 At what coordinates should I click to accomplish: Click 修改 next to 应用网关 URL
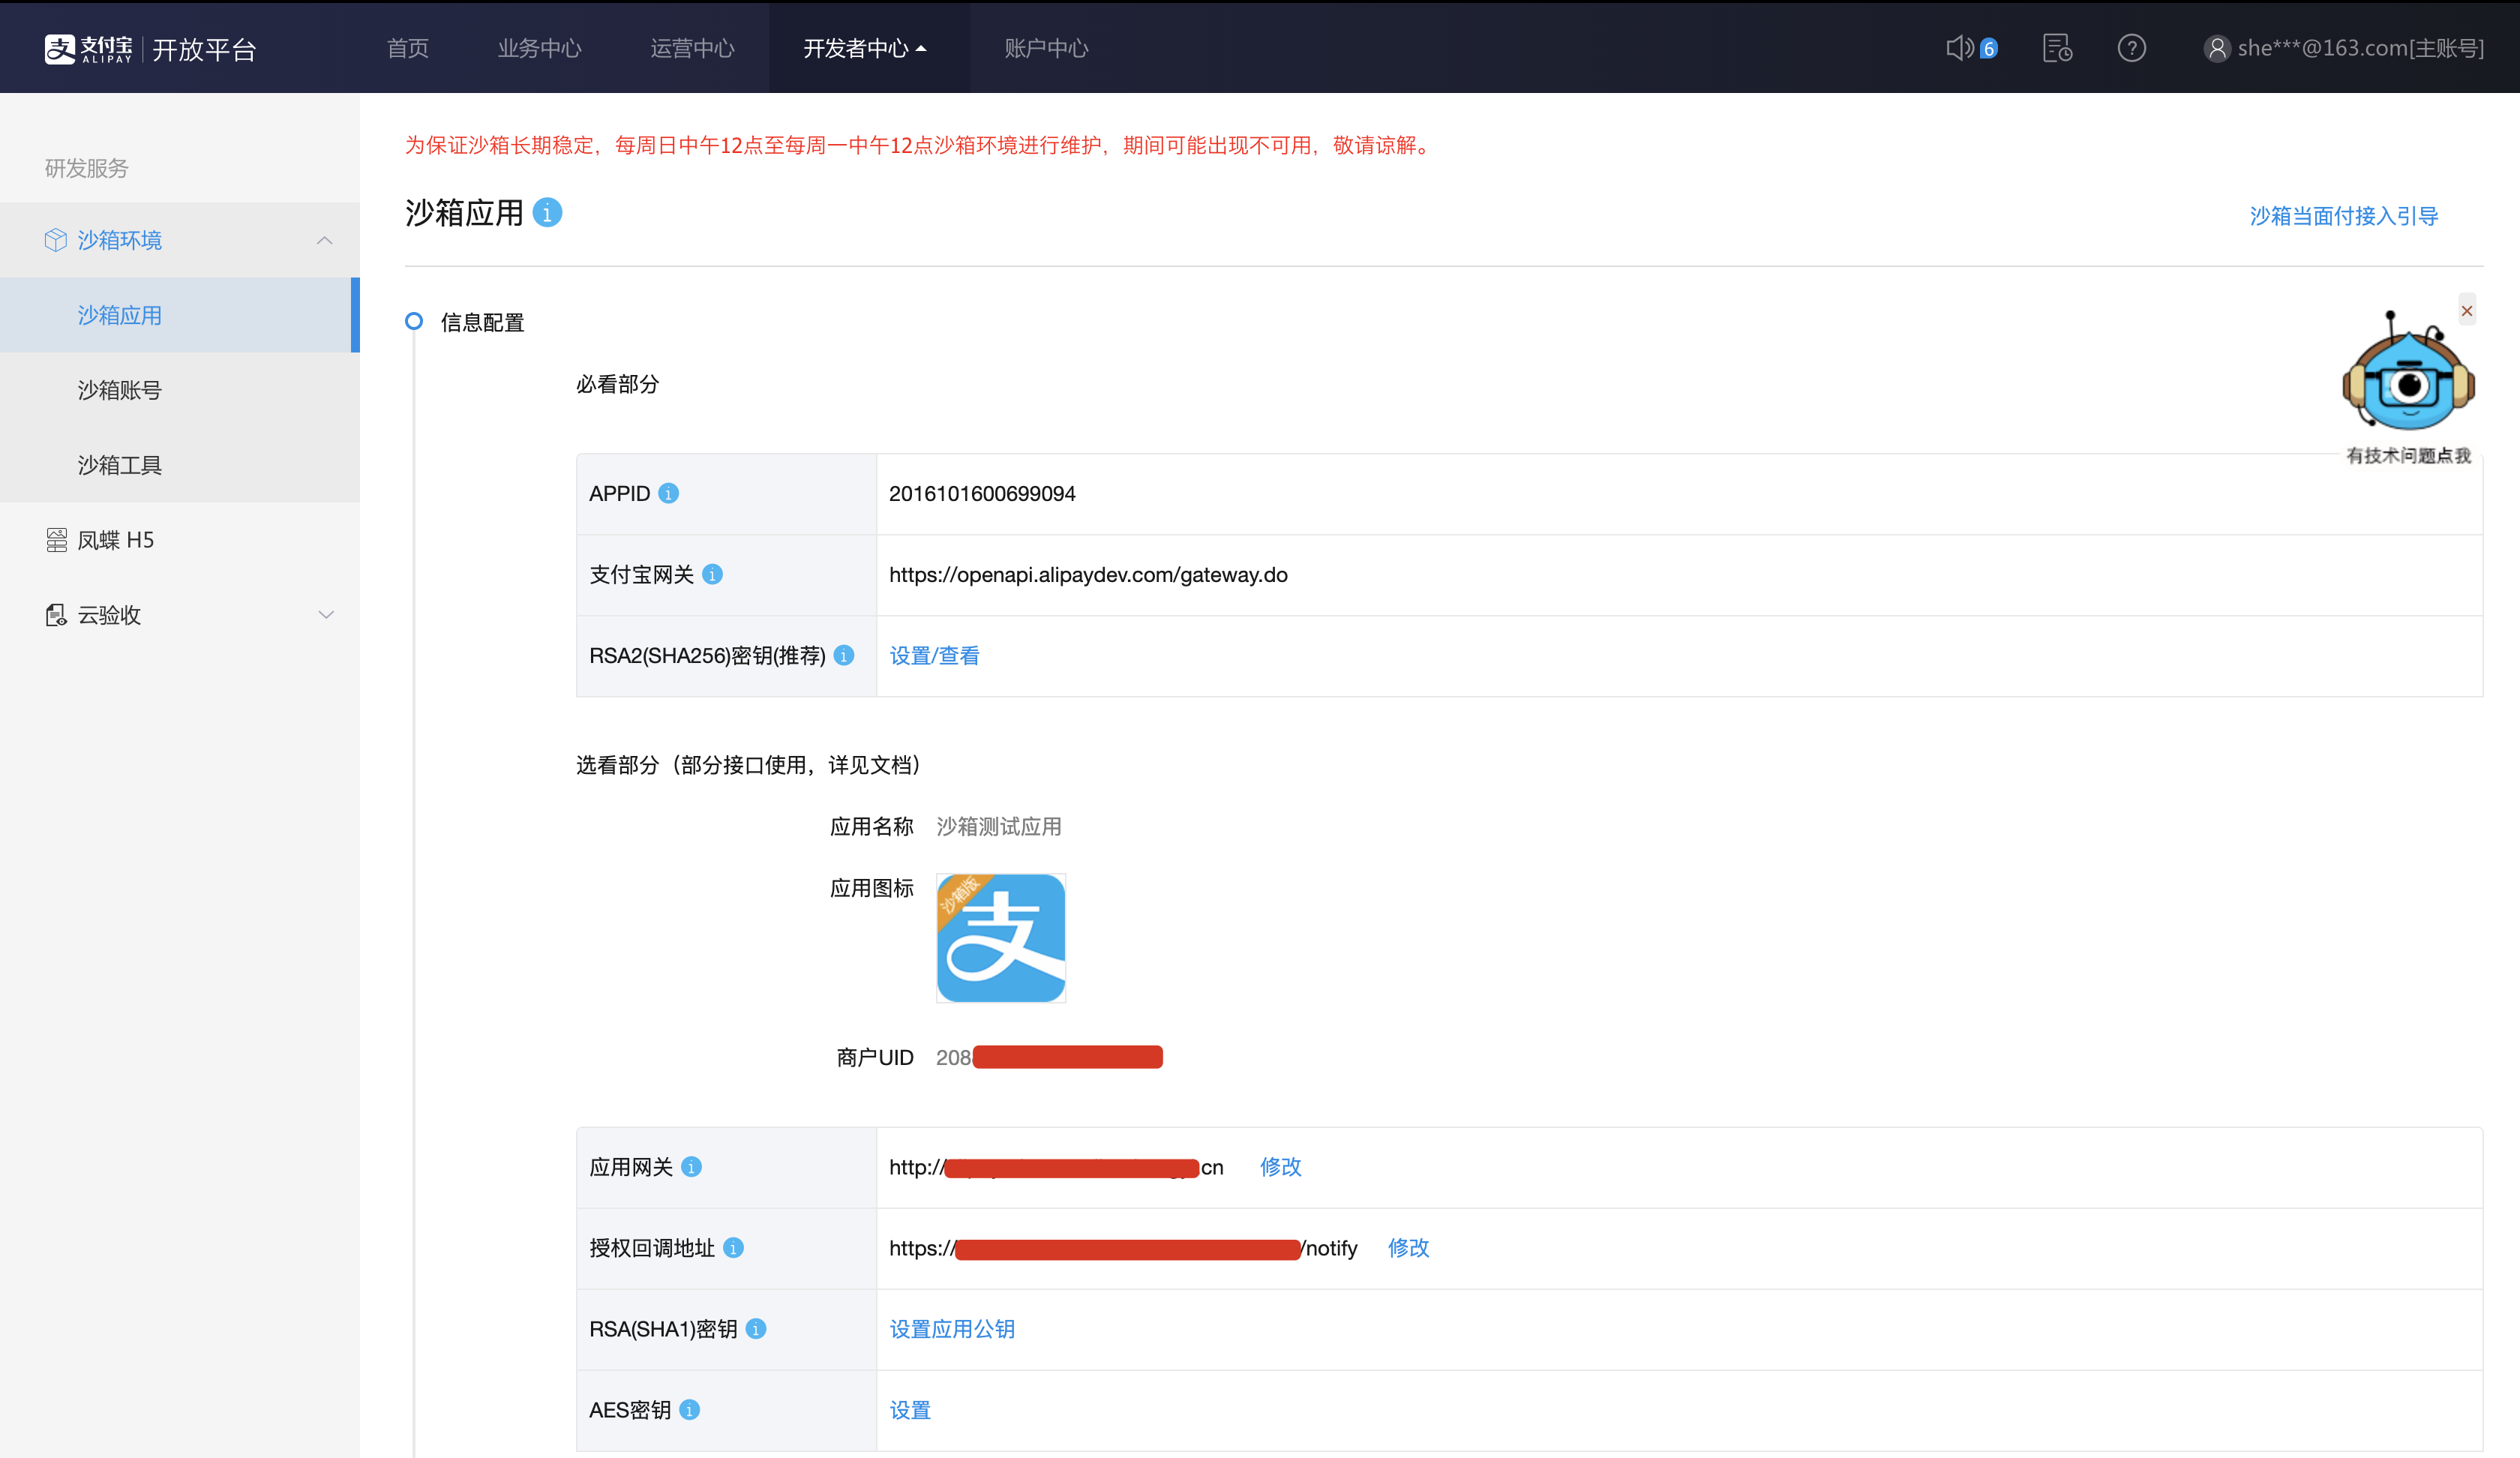pyautogui.click(x=1280, y=1167)
